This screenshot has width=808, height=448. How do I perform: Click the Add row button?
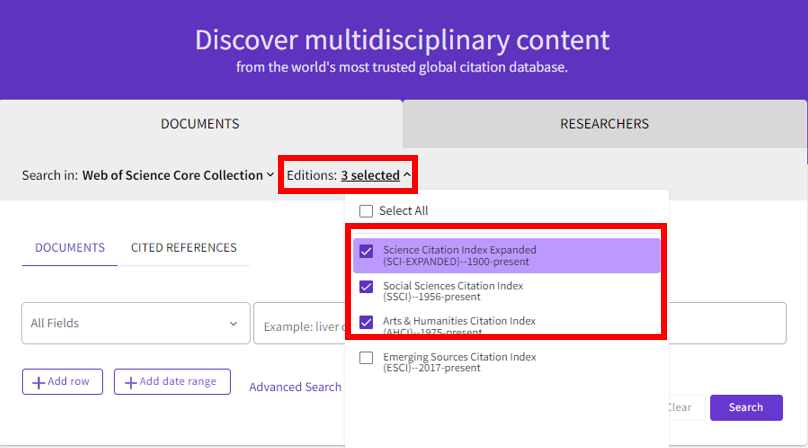coord(62,382)
